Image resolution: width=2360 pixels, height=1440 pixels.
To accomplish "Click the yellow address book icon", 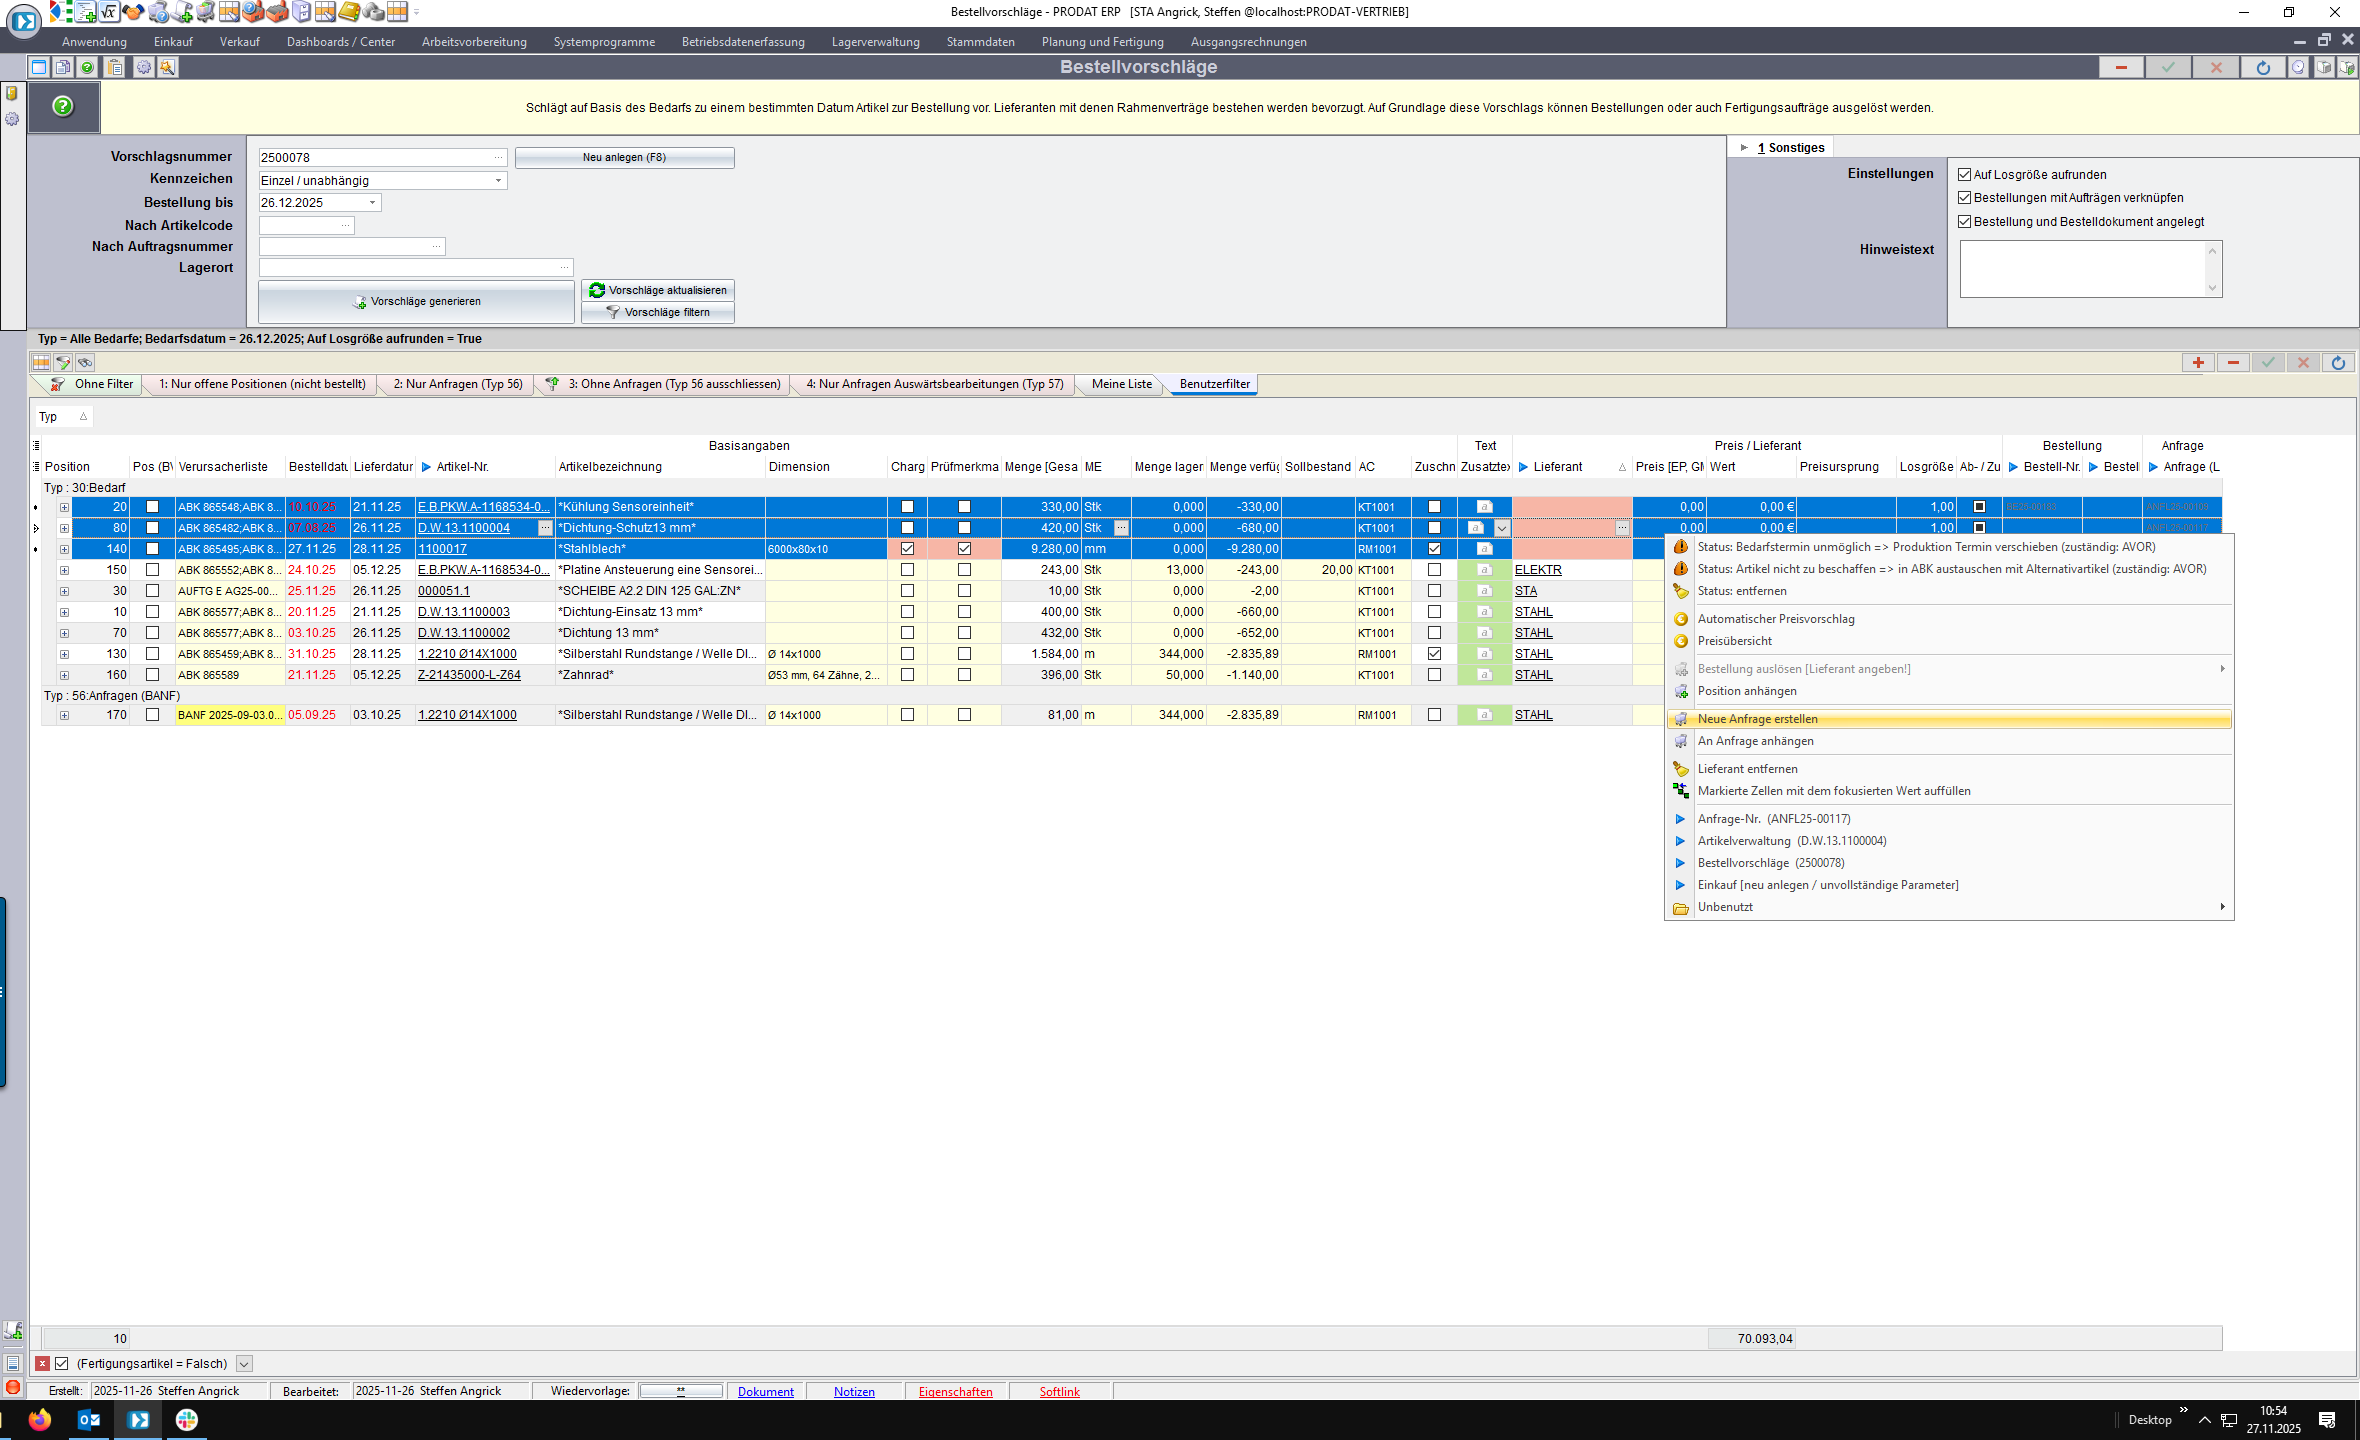I will (348, 12).
